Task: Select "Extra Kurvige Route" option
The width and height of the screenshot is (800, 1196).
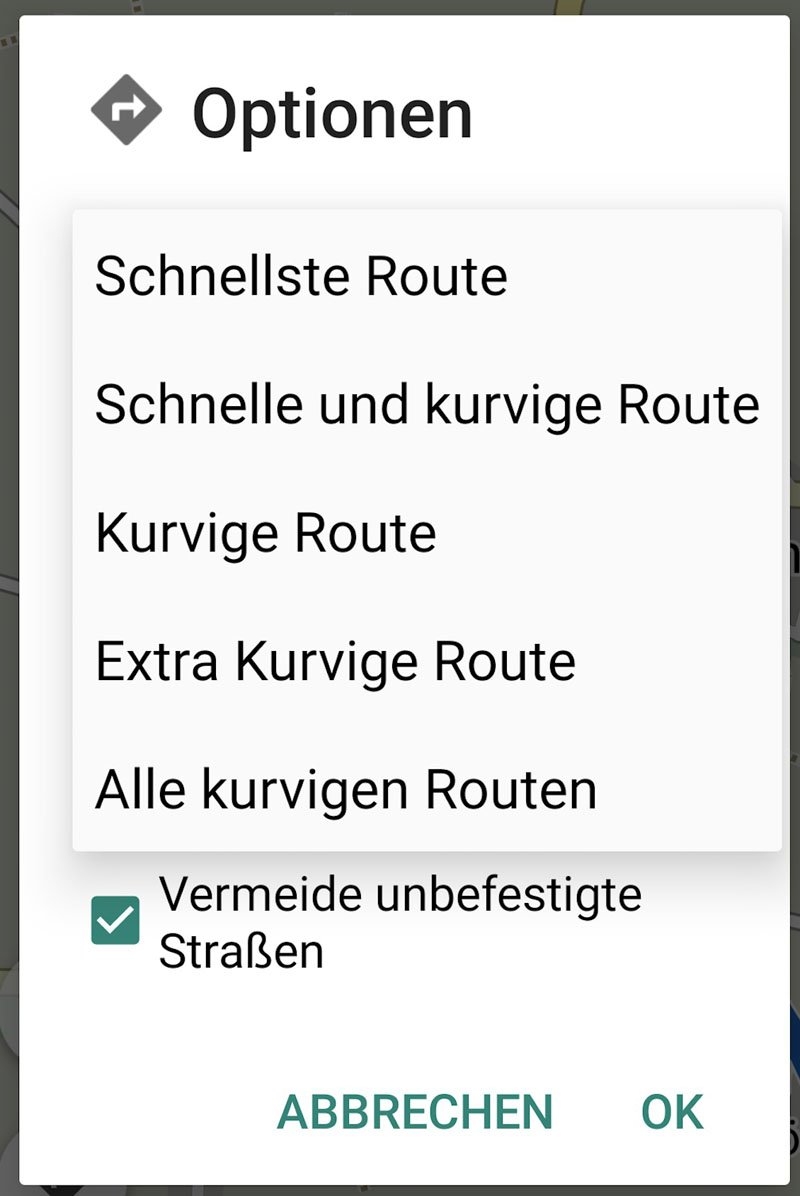Action: point(335,661)
